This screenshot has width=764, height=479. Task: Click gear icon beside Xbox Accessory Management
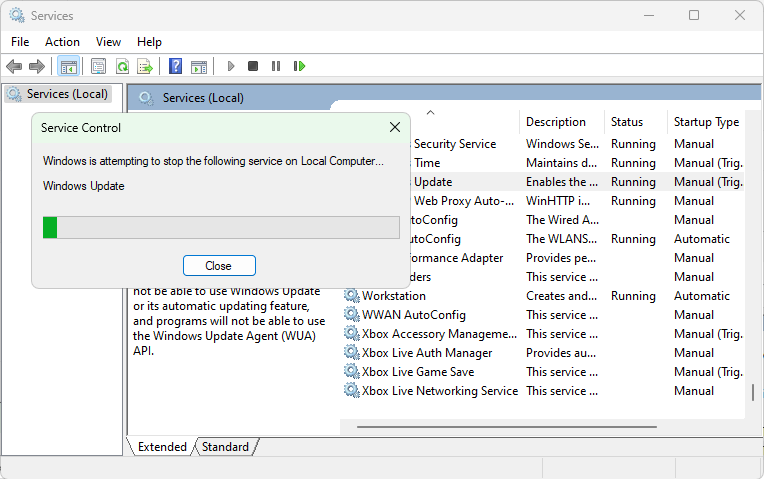[x=351, y=333]
